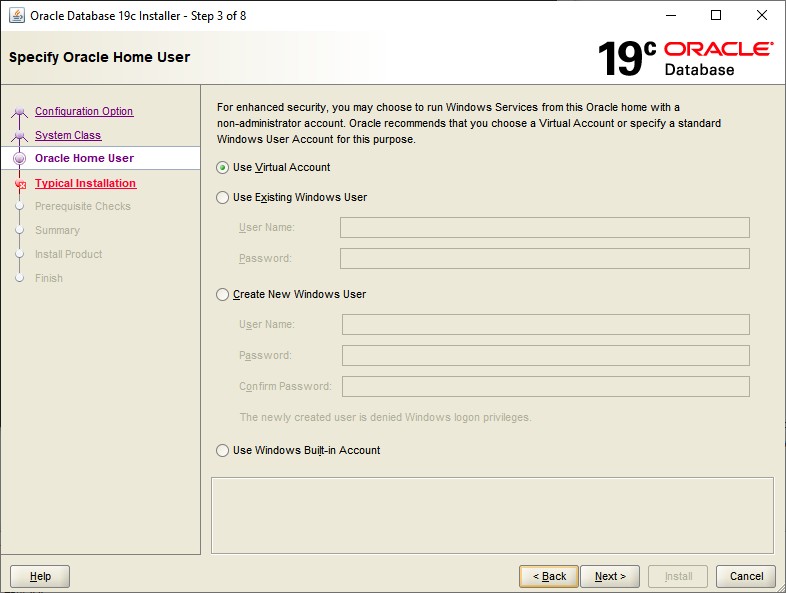The image size is (786, 593).
Task: Click Existing user Password field
Action: tap(545, 259)
